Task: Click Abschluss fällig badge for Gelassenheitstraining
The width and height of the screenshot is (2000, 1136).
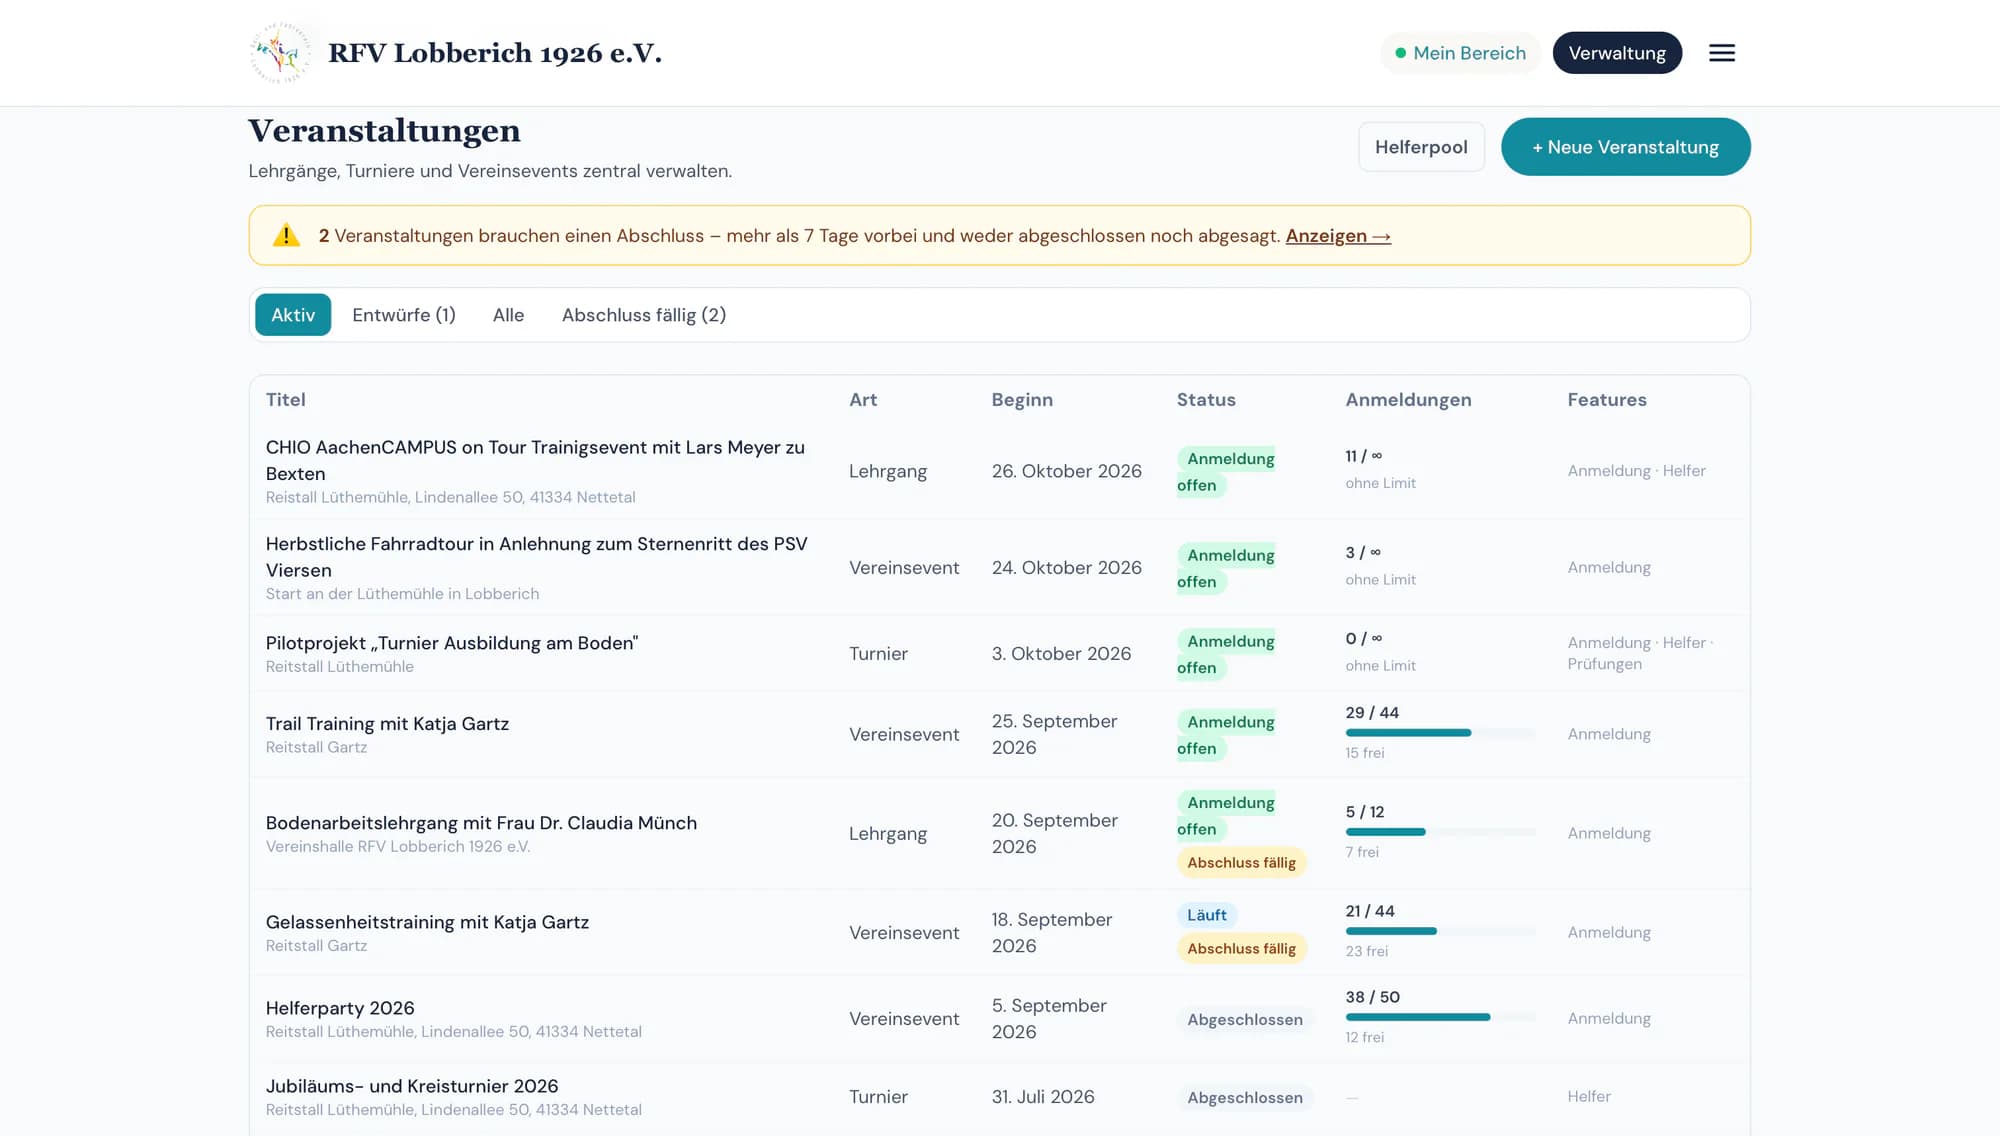Action: [1241, 948]
